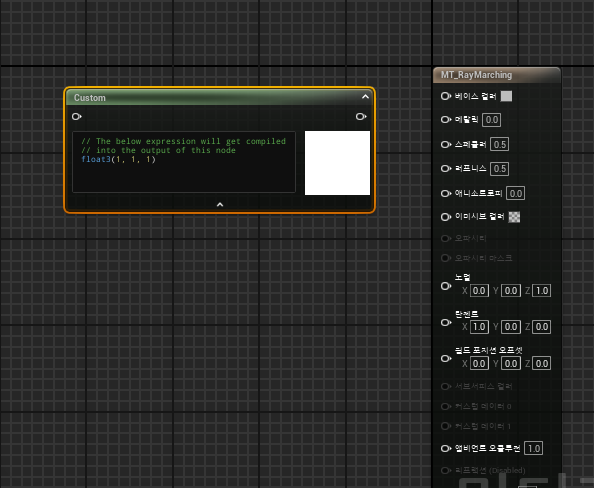The width and height of the screenshot is (594, 488).
Task: Click the Custom node's output pin
Action: [x=361, y=116]
